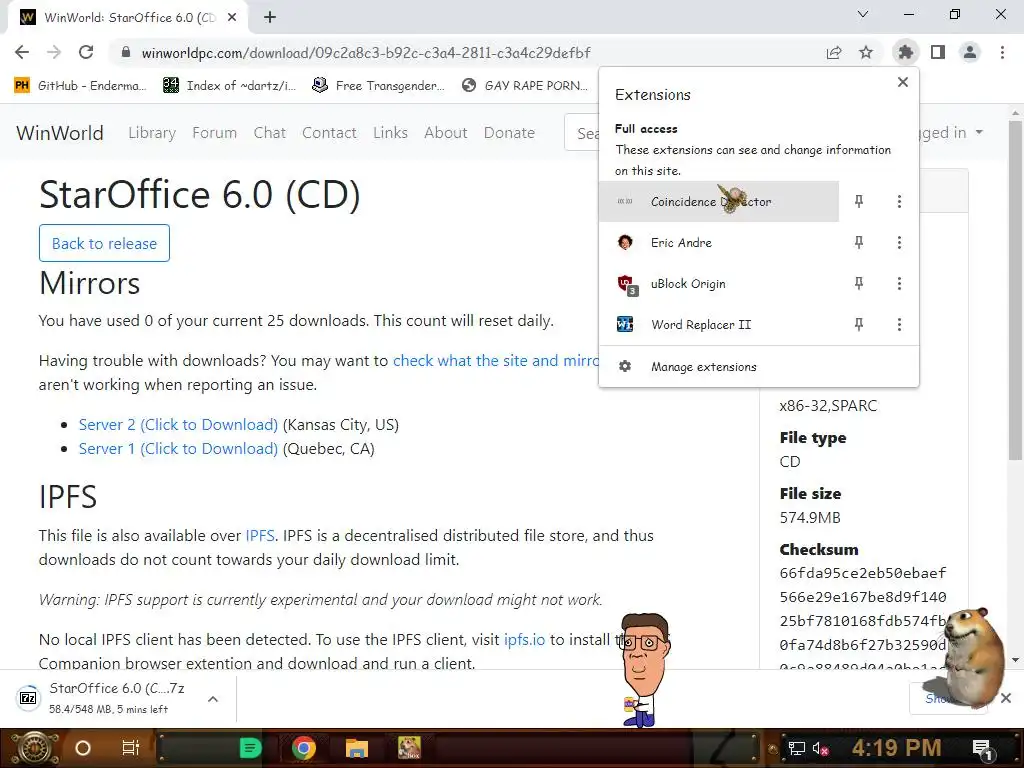Close the WinWorld StarOffice tab
This screenshot has width=1024, height=768.
pos(232,18)
